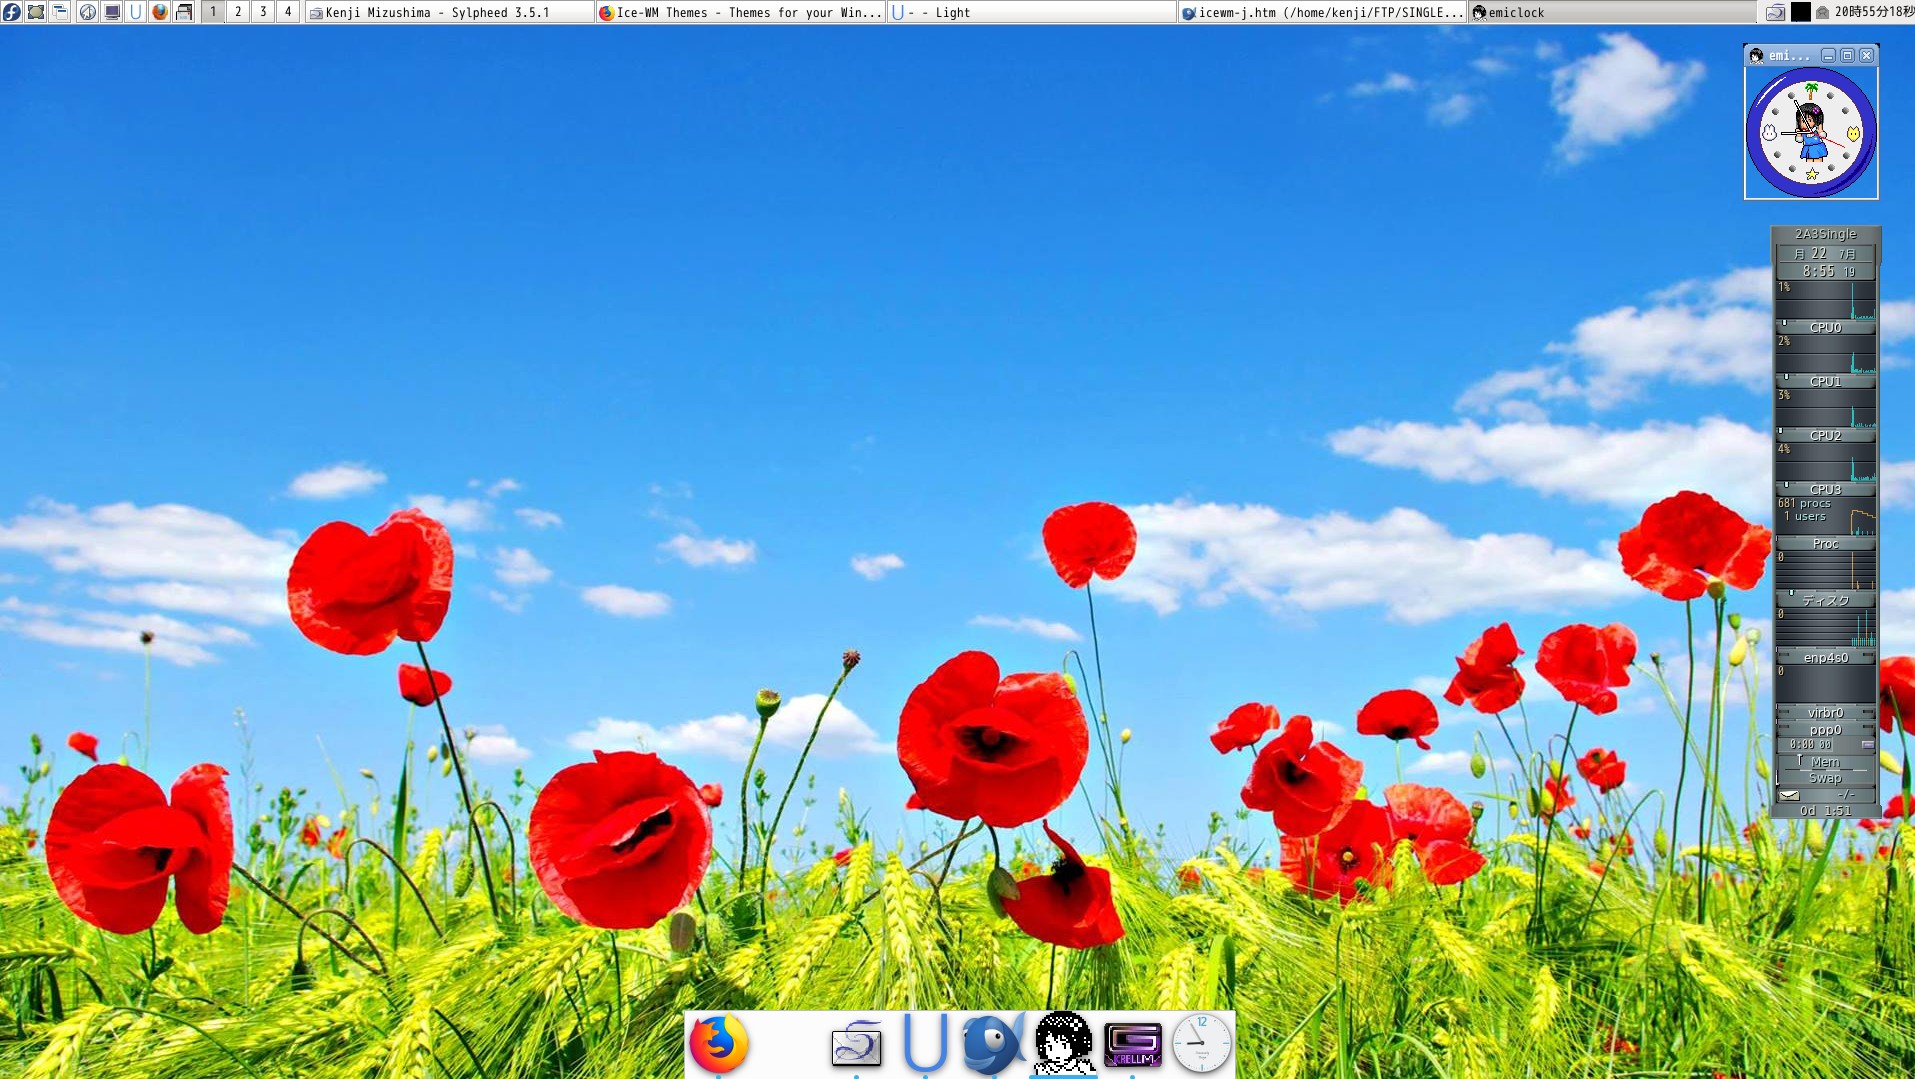Image resolution: width=1915 pixels, height=1079 pixels.
Task: Open GKrellM from the bottom dock
Action: (x=1132, y=1045)
